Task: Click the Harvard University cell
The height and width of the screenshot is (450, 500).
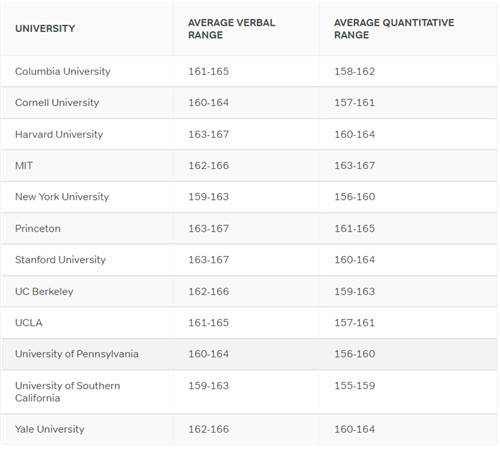Action: point(59,134)
